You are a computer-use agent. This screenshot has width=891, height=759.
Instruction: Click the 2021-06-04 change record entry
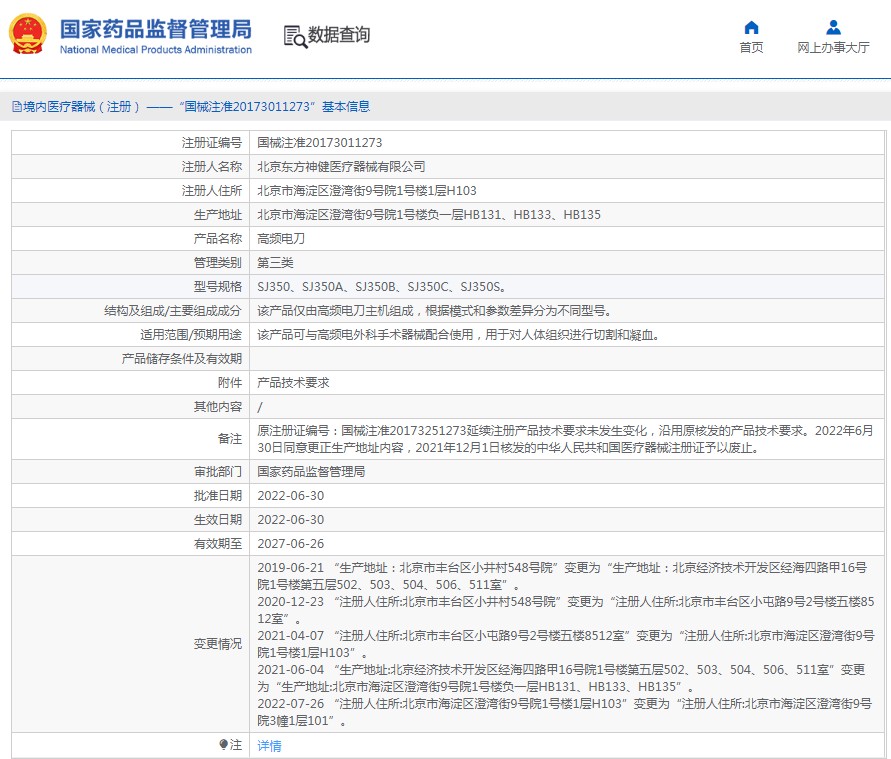tap(561, 678)
